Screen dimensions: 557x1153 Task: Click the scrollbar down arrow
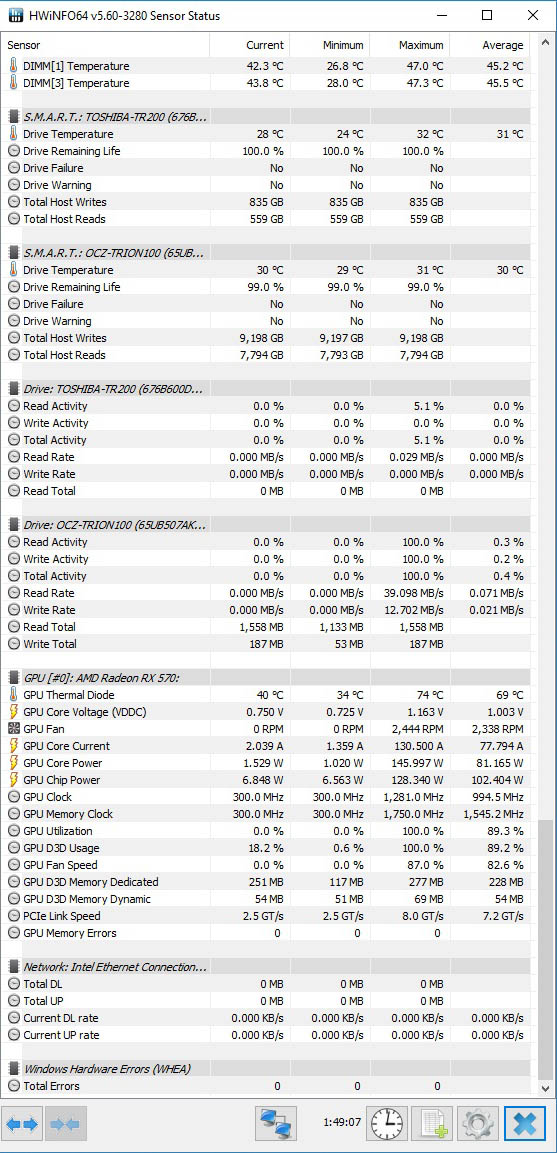click(545, 1088)
